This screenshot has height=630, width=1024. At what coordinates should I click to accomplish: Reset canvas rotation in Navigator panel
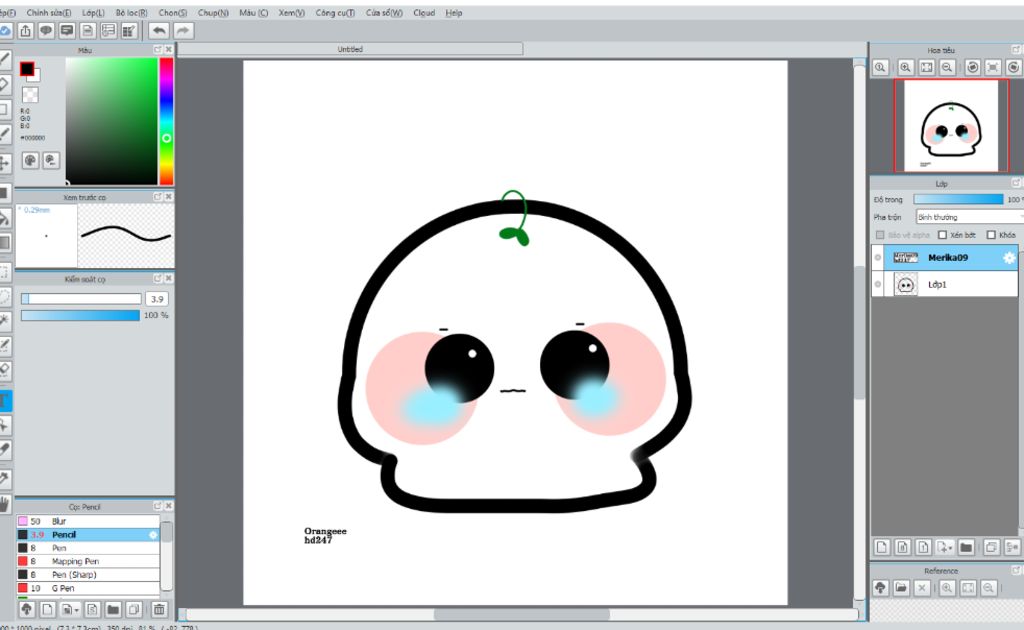pyautogui.click(x=993, y=67)
